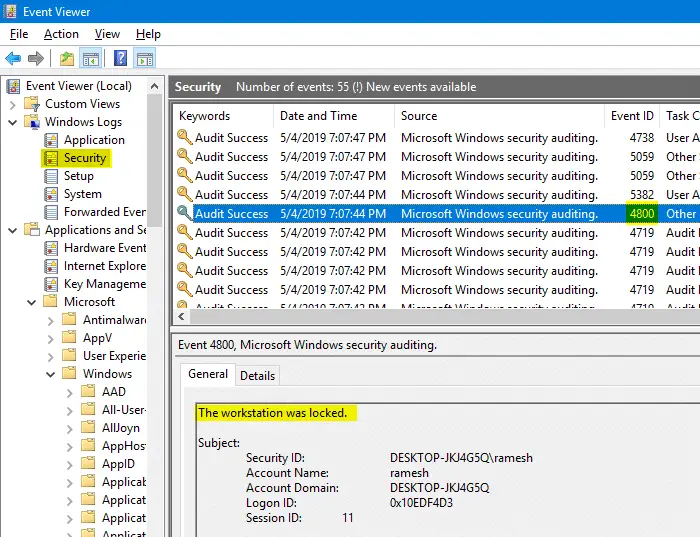
Task: Open the View menu
Action: pyautogui.click(x=107, y=34)
